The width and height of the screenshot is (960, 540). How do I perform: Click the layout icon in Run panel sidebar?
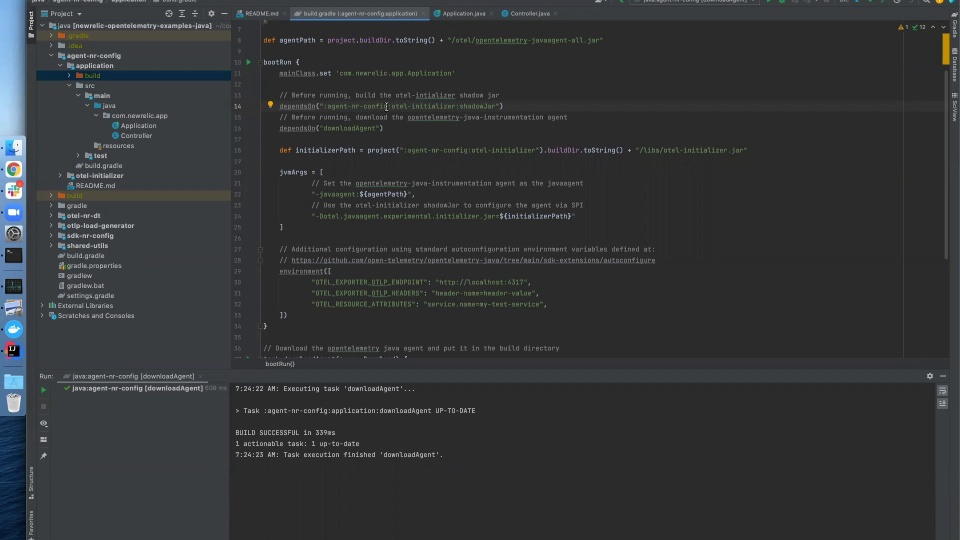(x=43, y=440)
